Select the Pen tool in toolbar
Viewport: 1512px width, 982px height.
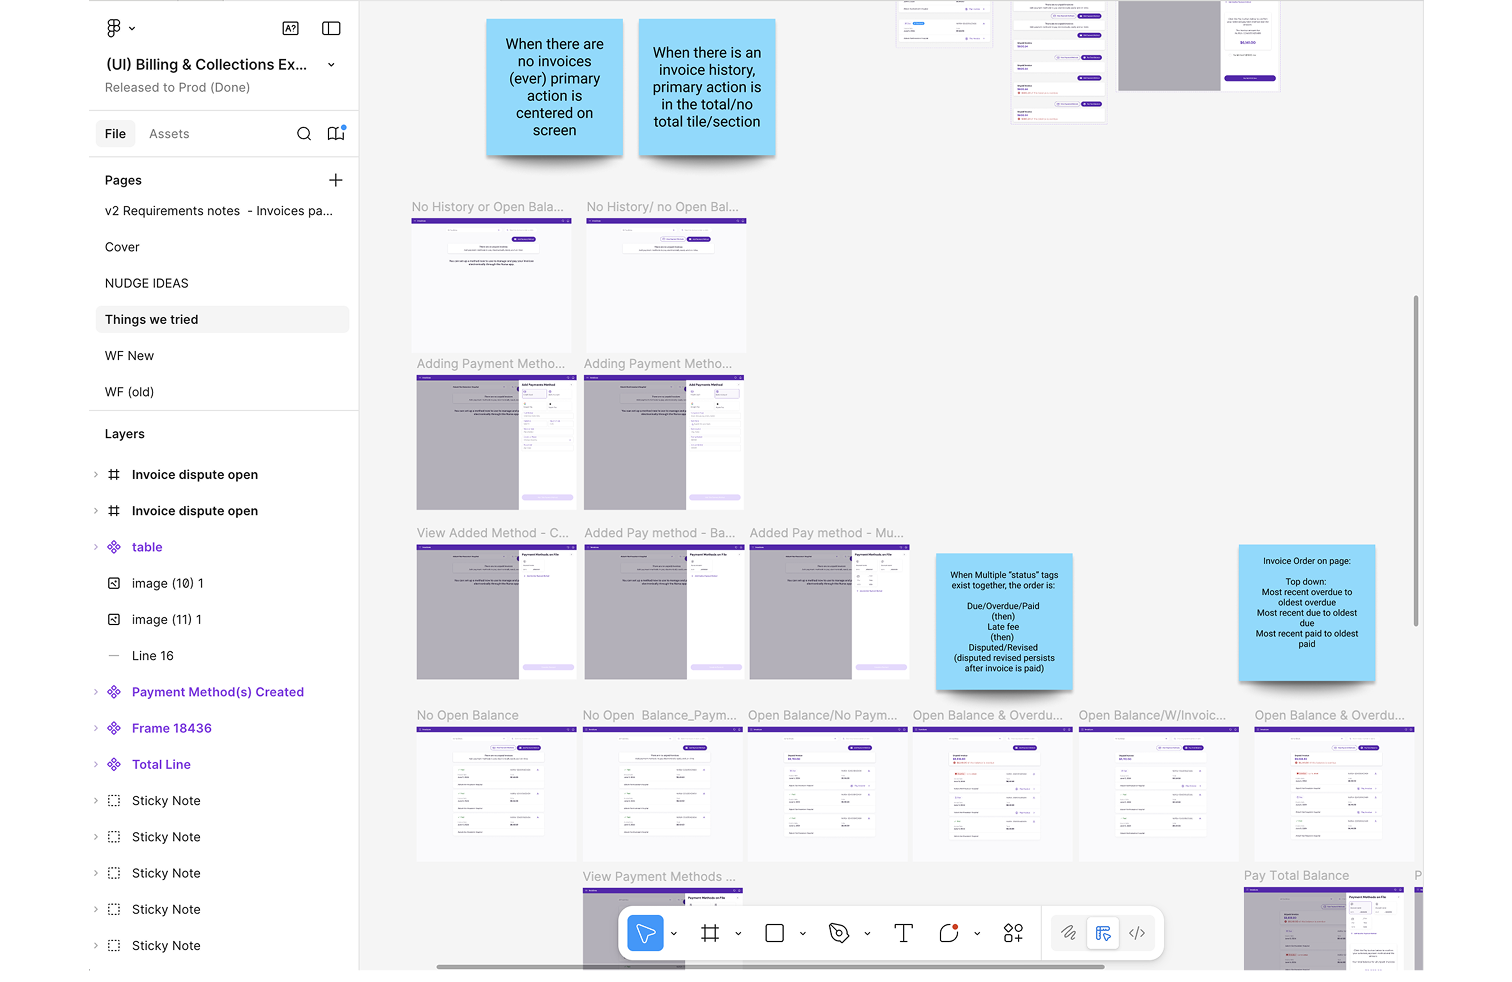(839, 933)
